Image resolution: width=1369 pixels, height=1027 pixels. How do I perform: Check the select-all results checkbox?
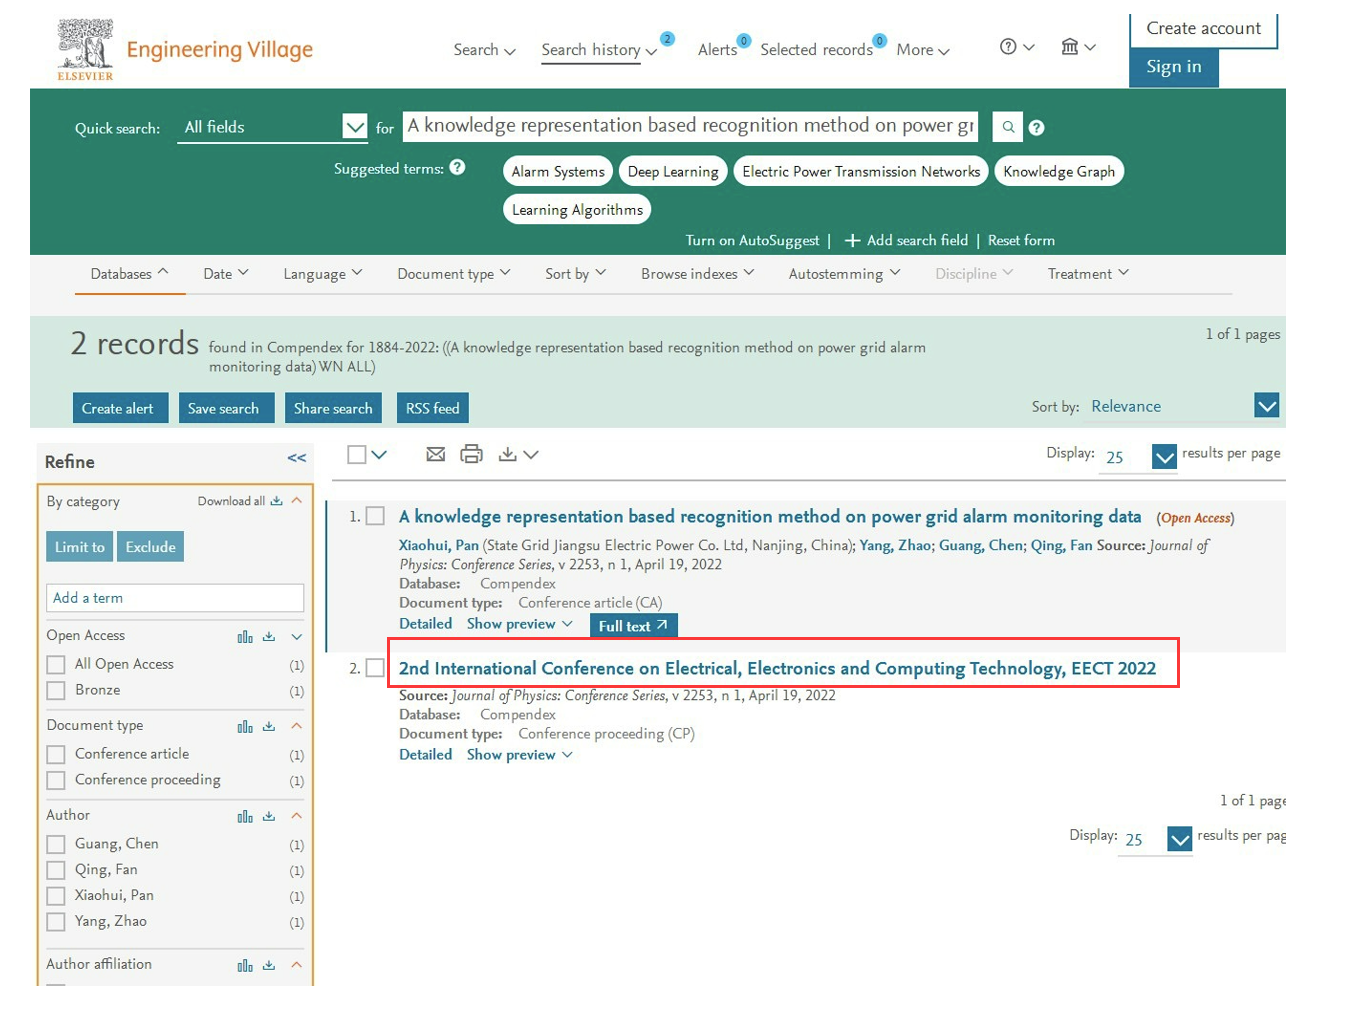click(x=356, y=454)
